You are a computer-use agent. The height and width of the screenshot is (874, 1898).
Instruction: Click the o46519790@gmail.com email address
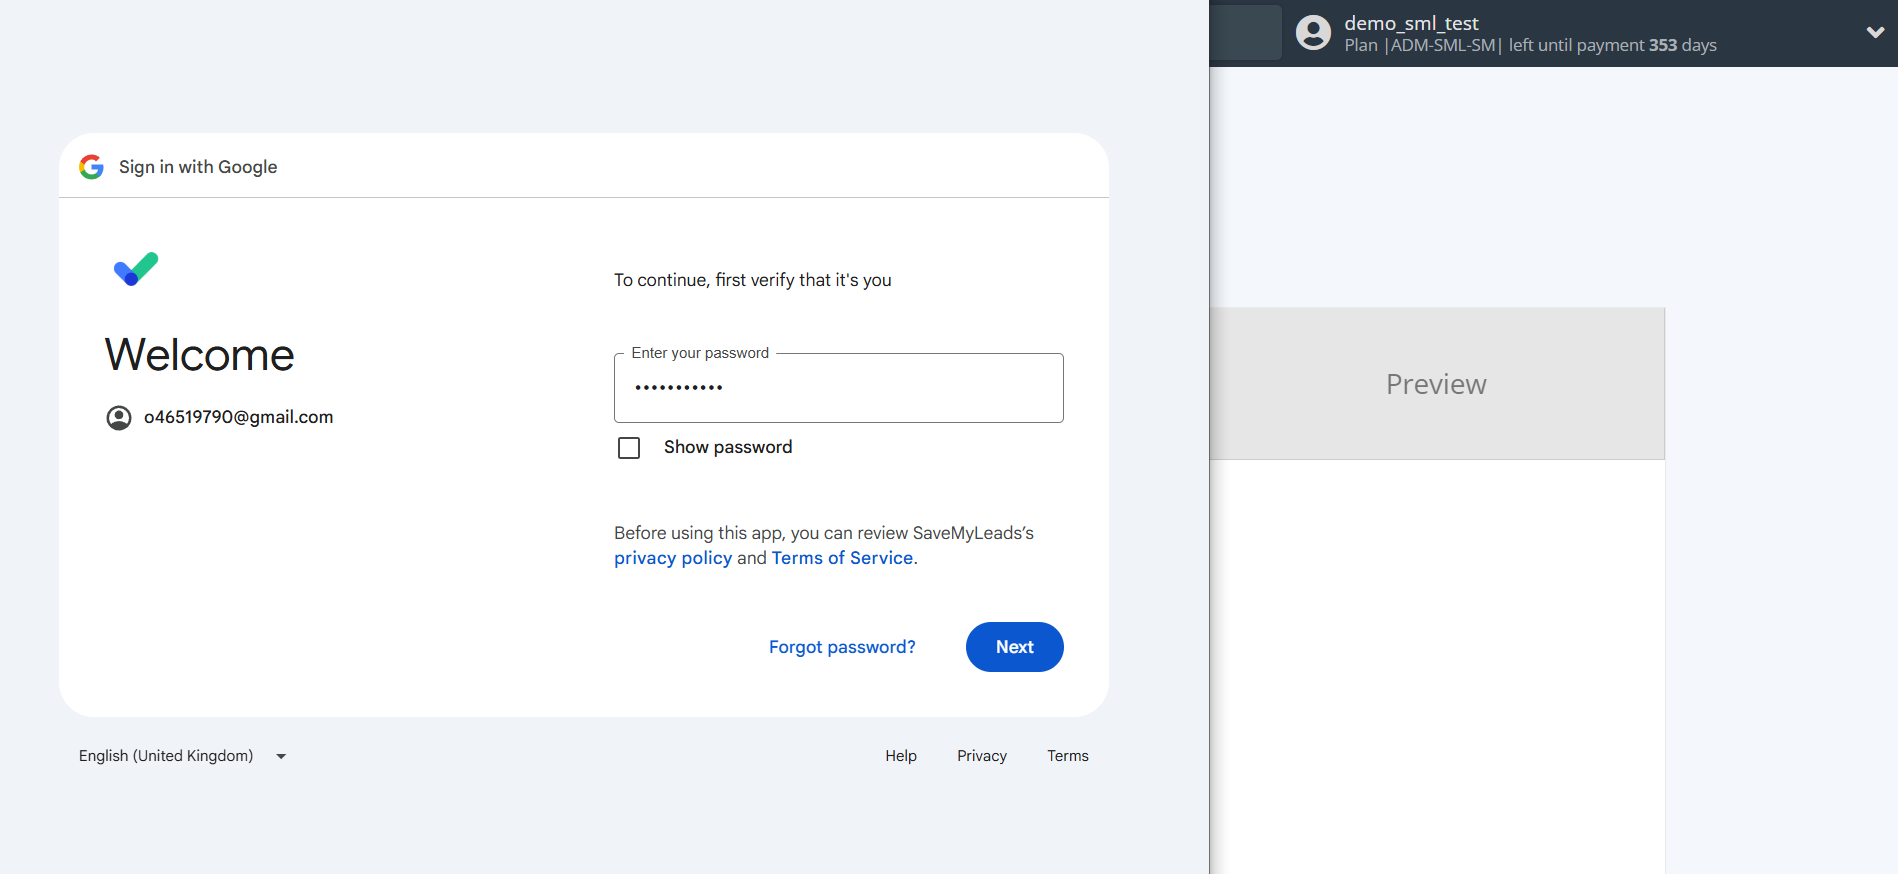[239, 417]
